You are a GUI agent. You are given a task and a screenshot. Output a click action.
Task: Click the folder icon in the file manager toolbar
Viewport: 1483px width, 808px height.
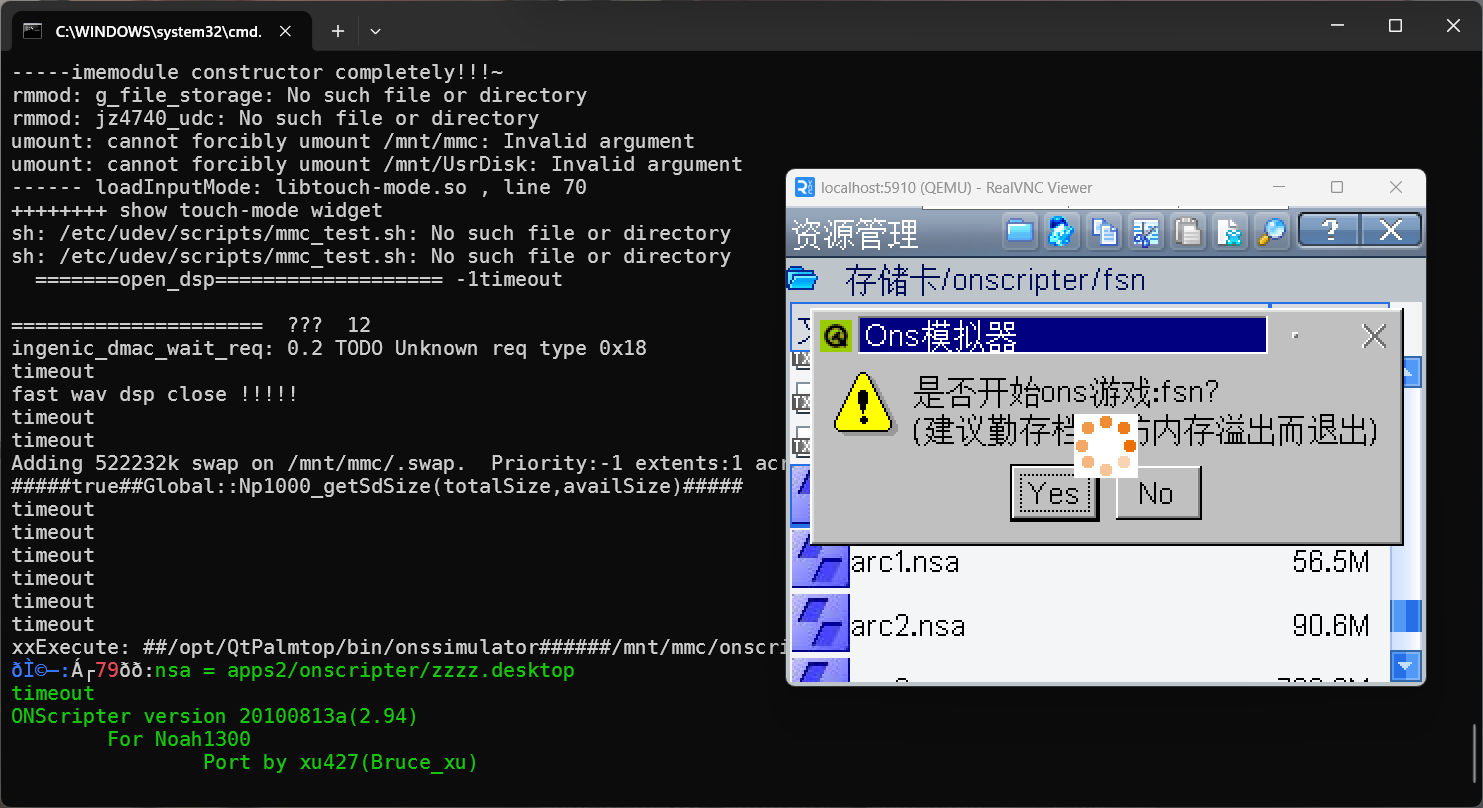pos(1020,231)
